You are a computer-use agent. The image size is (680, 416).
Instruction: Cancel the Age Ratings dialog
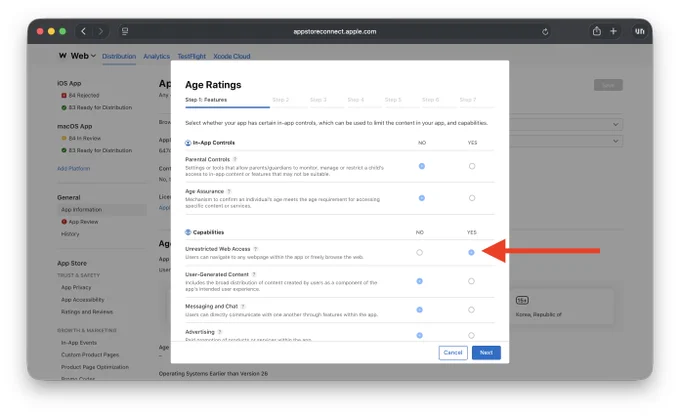coord(453,353)
